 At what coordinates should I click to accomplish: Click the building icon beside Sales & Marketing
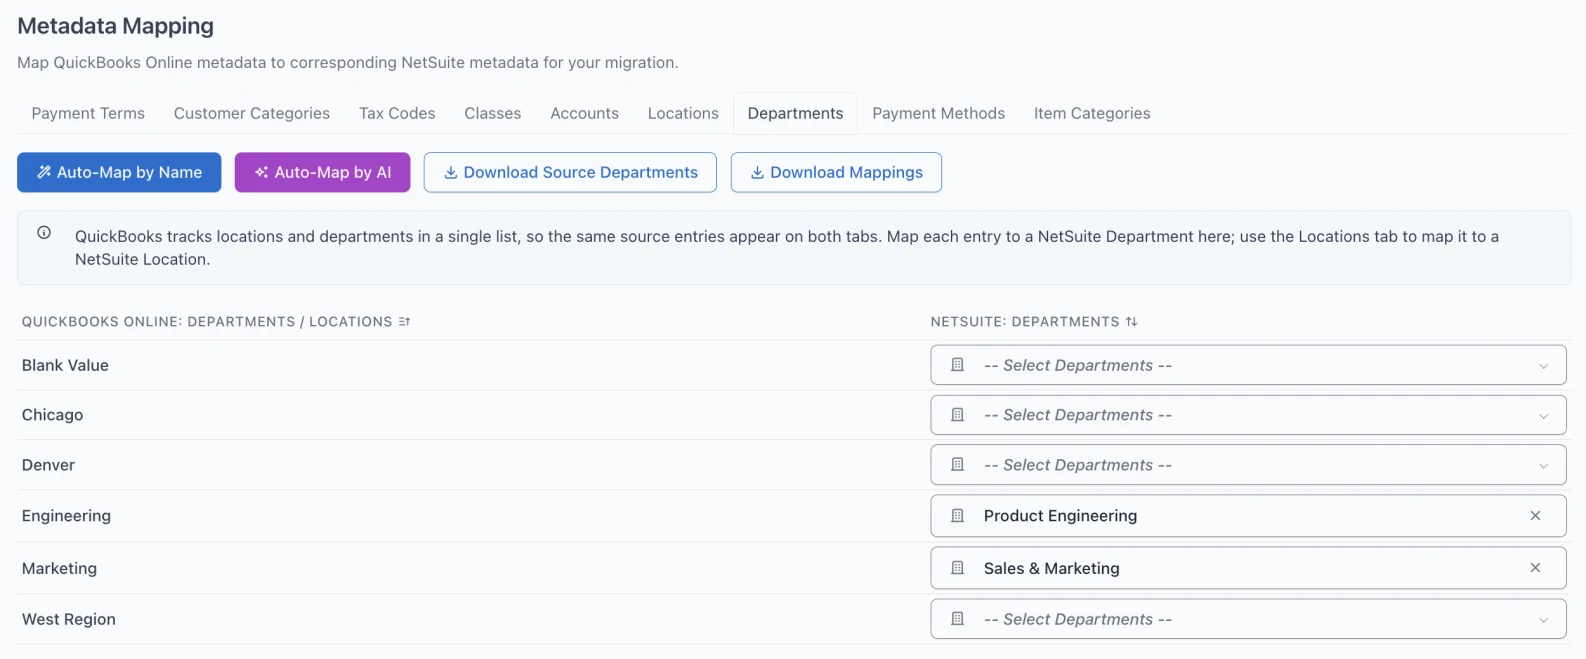pyautogui.click(x=957, y=568)
